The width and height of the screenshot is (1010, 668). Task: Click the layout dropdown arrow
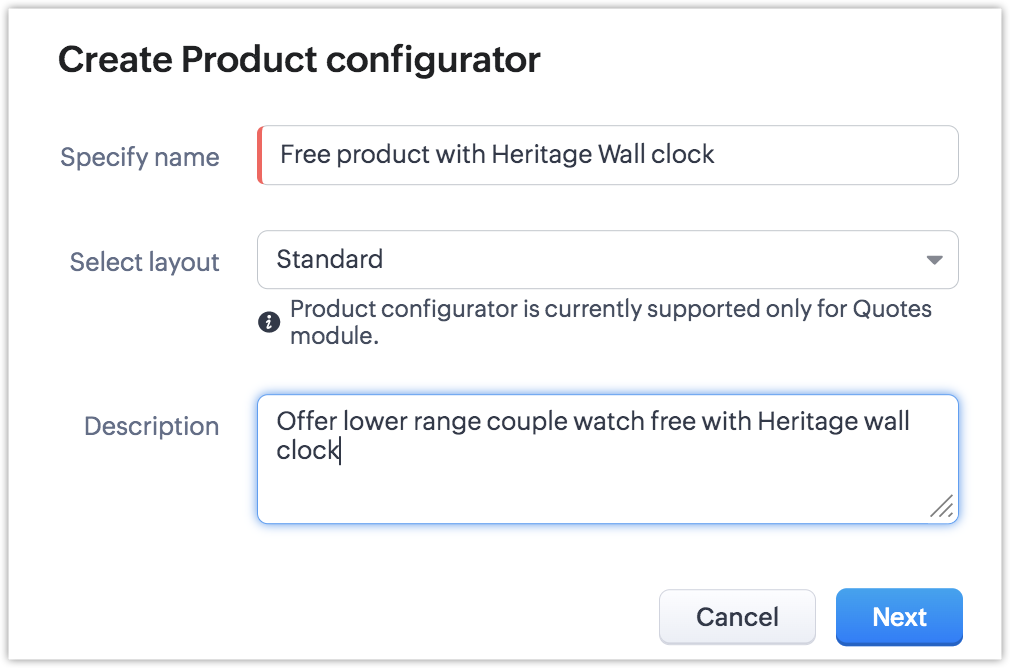pos(934,260)
